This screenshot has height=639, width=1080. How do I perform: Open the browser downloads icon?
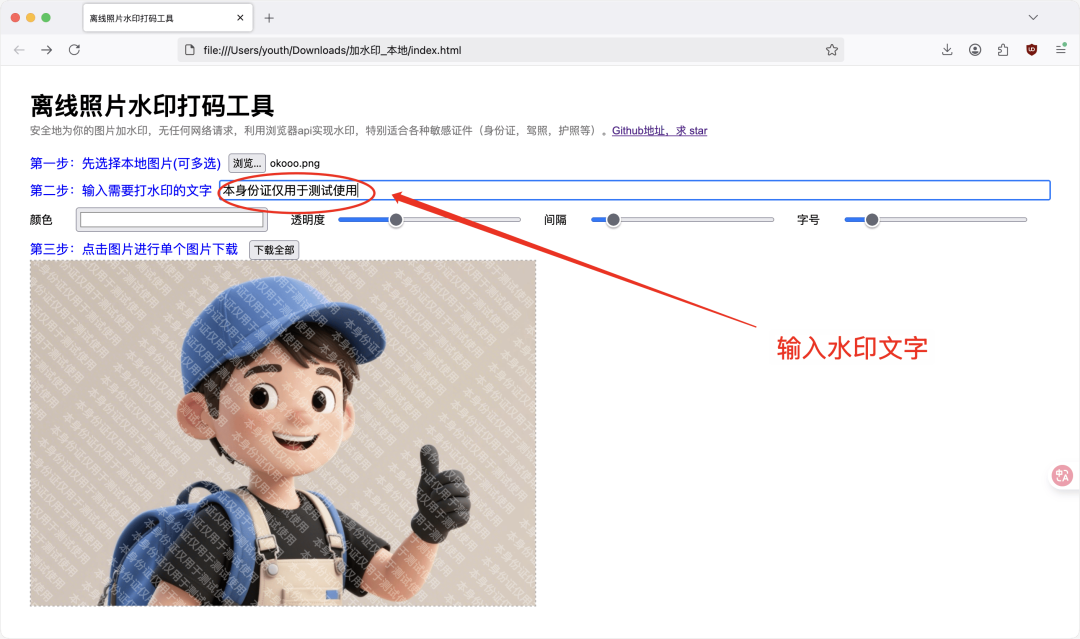point(947,47)
